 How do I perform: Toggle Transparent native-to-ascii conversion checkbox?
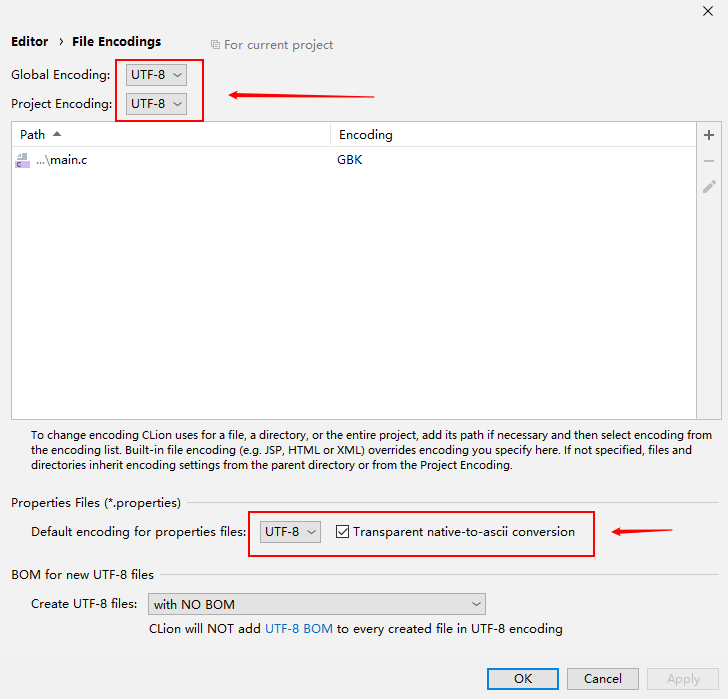[x=342, y=531]
